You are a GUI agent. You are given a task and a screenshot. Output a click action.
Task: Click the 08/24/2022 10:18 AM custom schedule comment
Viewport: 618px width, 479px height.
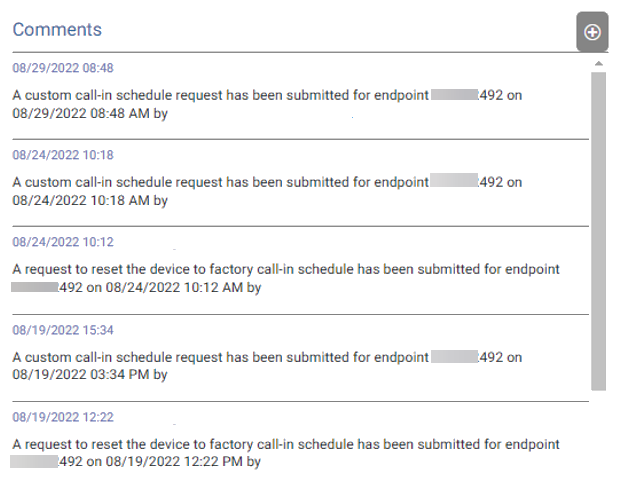tap(267, 191)
